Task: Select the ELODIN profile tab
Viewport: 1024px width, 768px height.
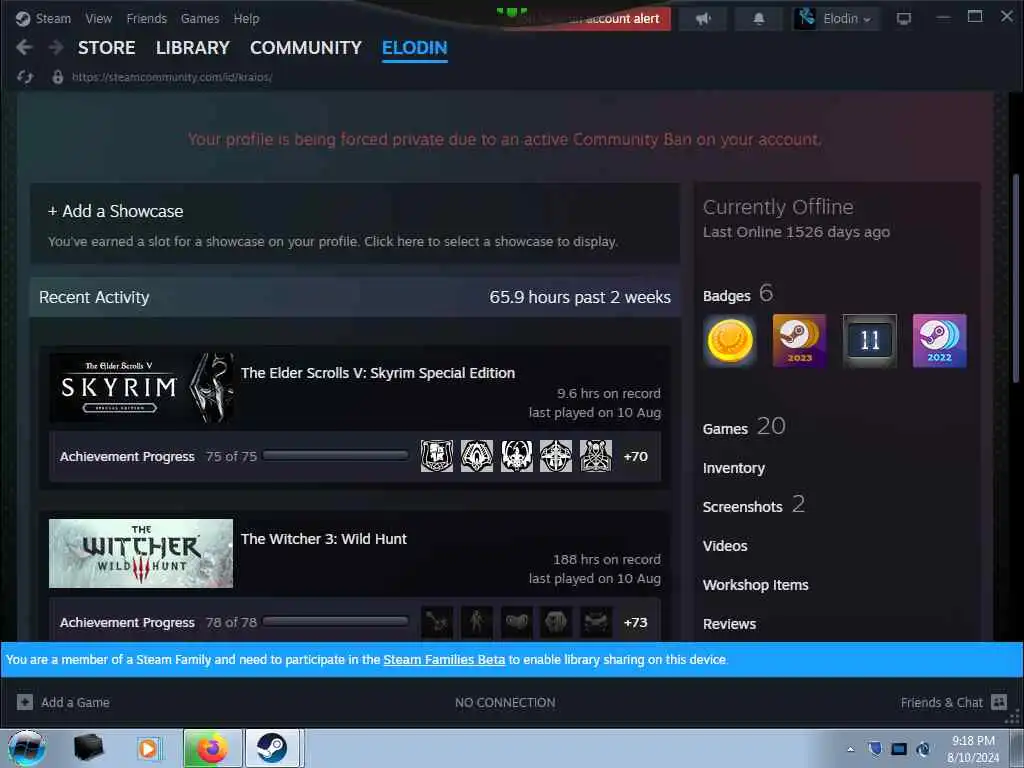Action: [x=415, y=48]
